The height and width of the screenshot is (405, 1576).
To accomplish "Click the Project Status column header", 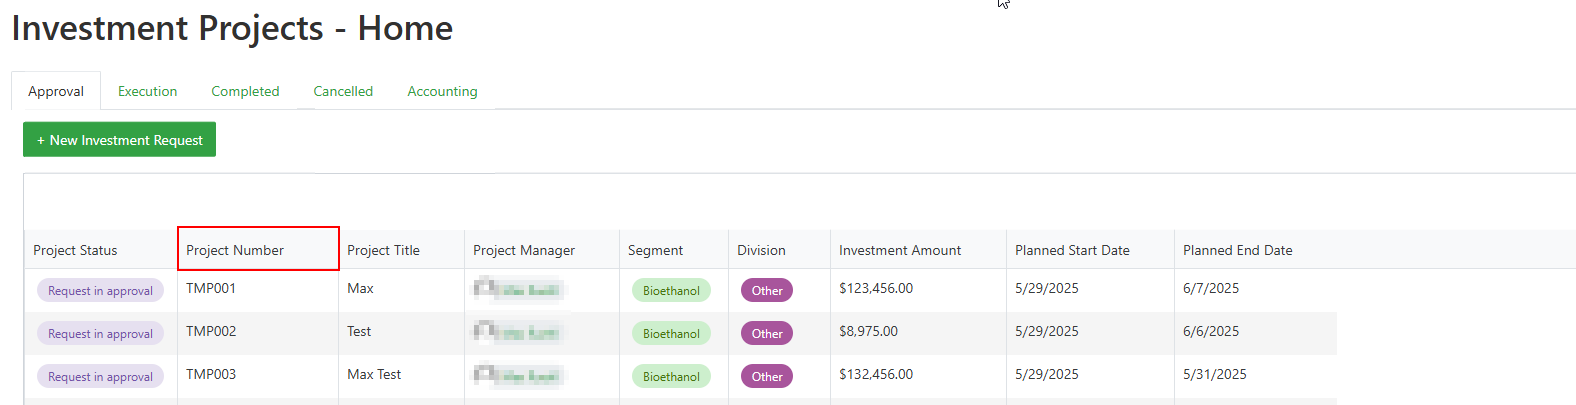I will (75, 250).
